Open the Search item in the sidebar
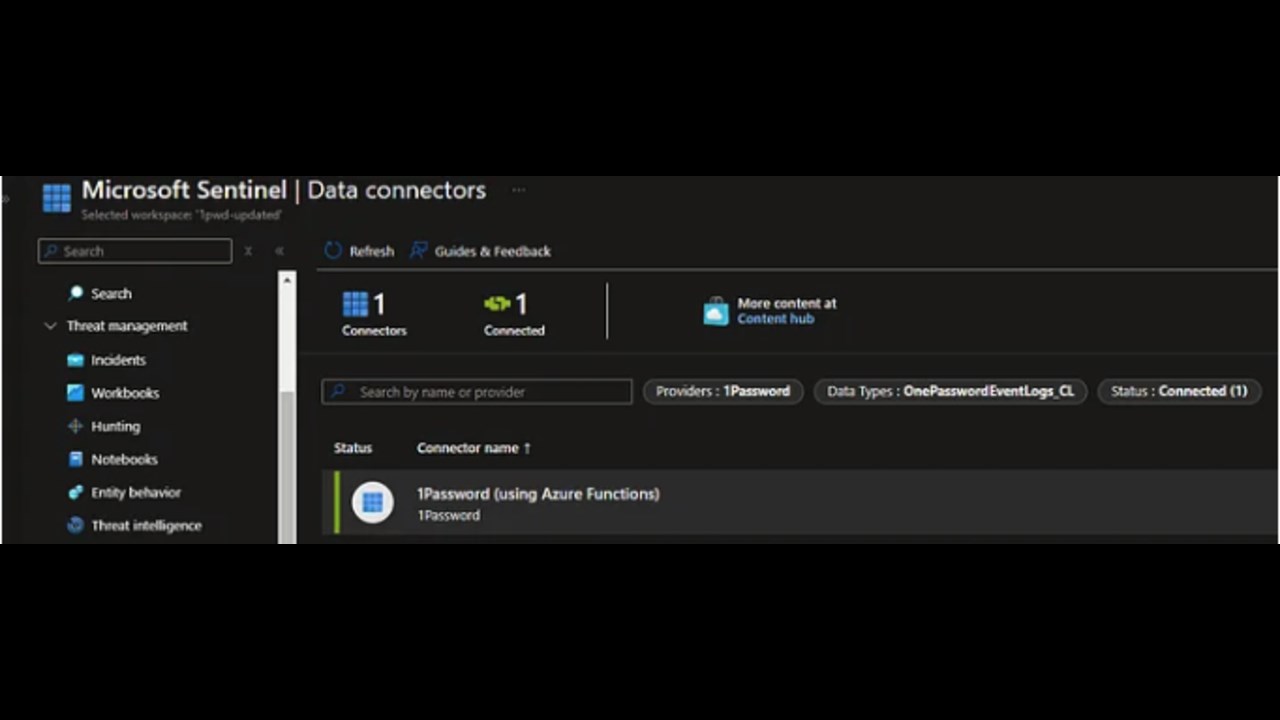 111,293
